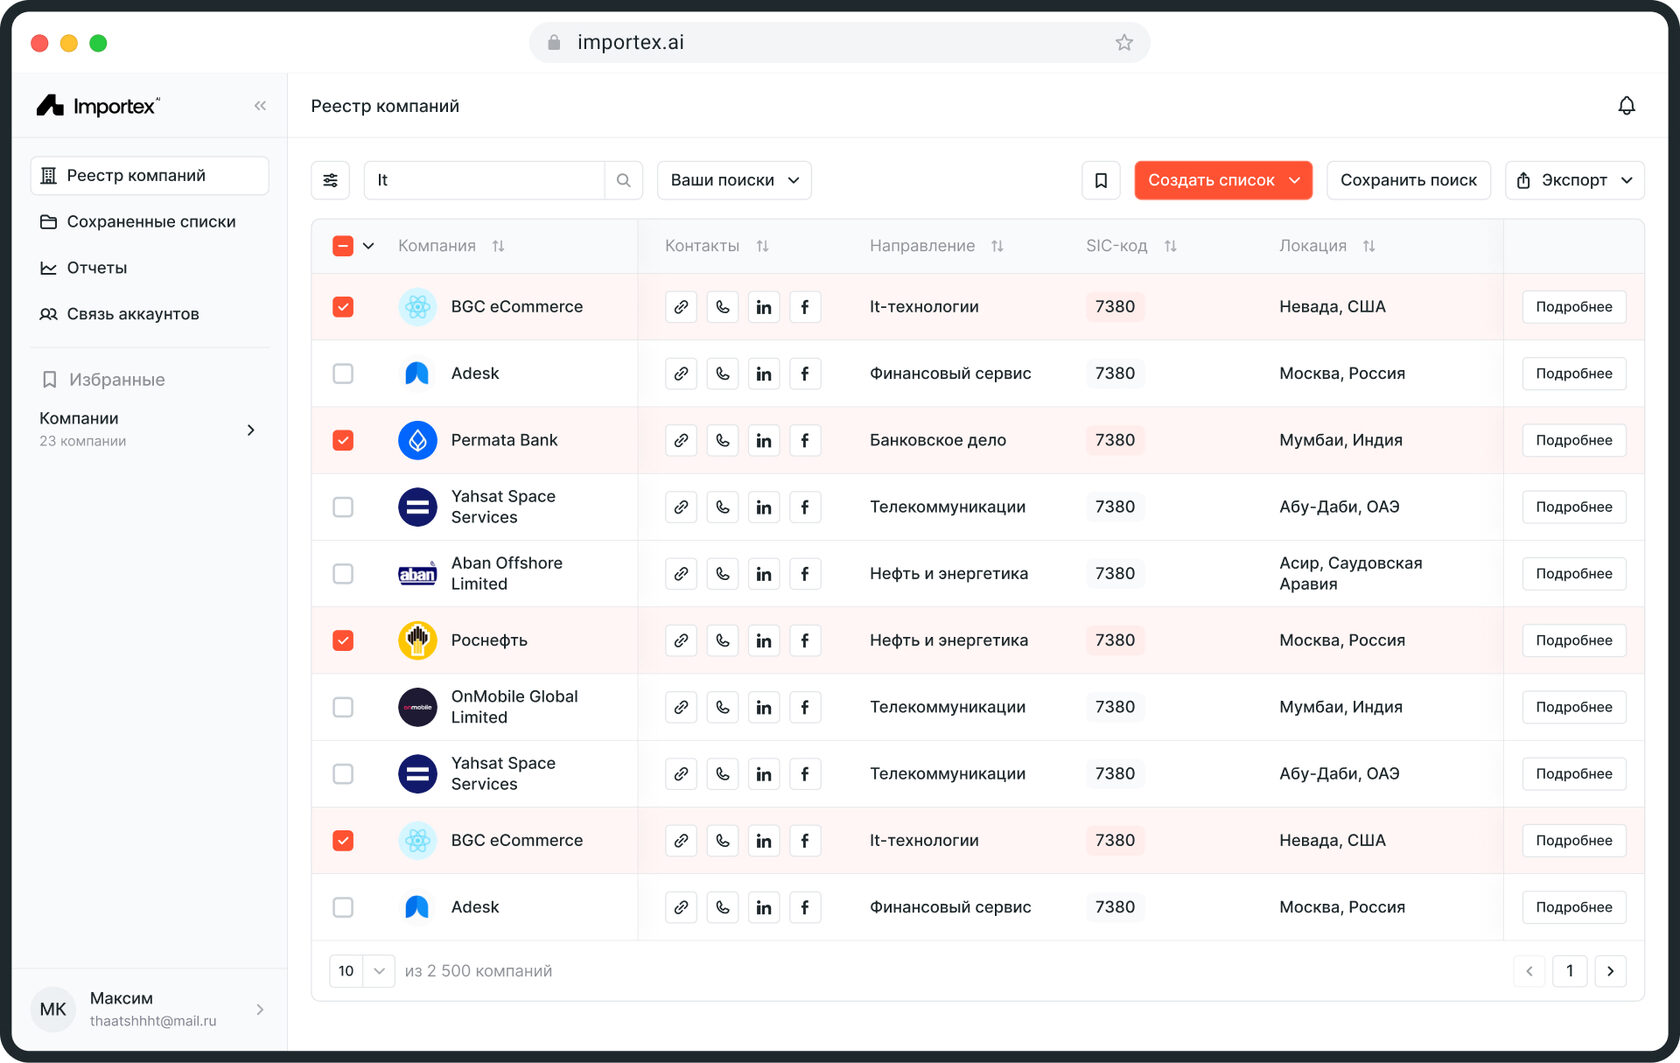Open Facebook for Aban Offshore Limited

tap(805, 574)
